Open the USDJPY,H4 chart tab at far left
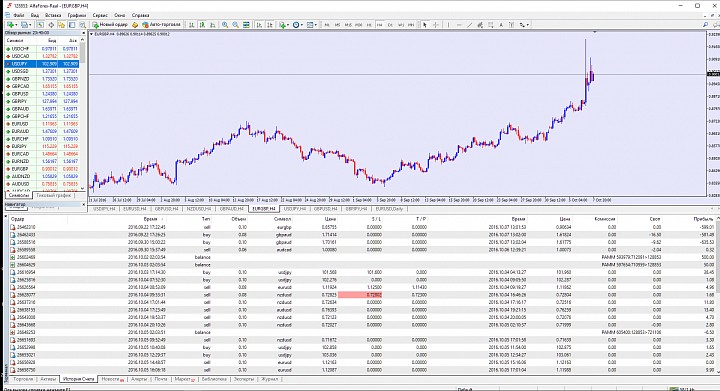This screenshot has height=391, width=720. 104,209
